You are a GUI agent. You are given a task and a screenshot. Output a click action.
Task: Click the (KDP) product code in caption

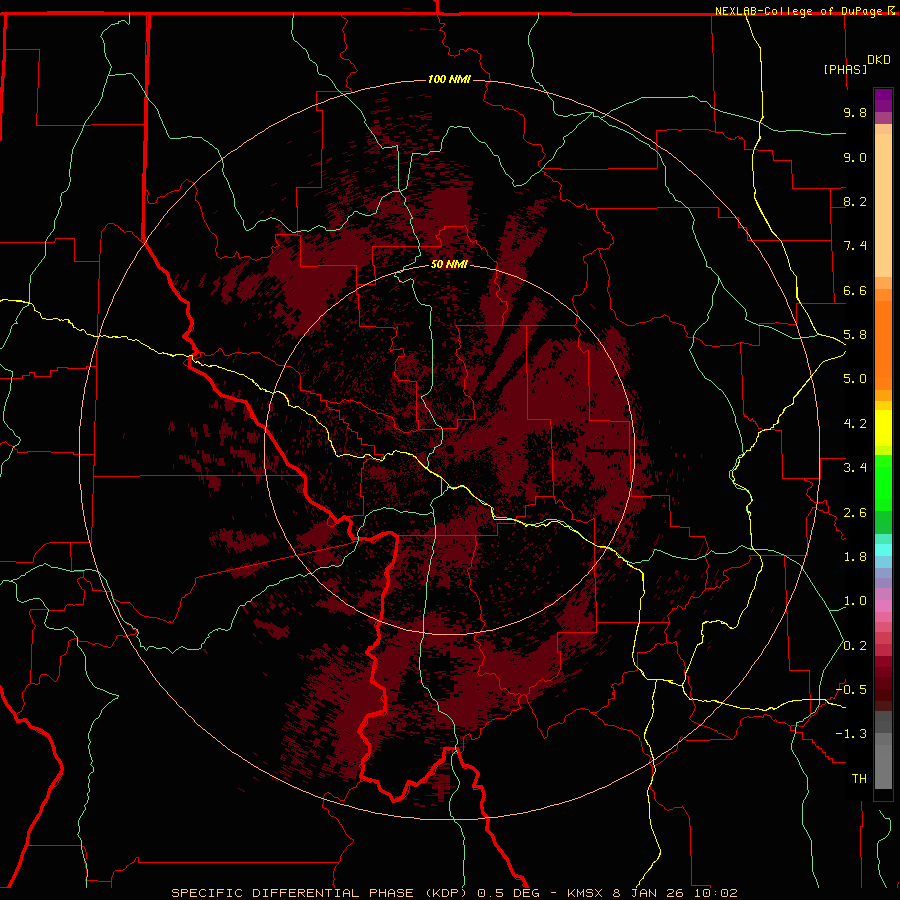[x=444, y=893]
